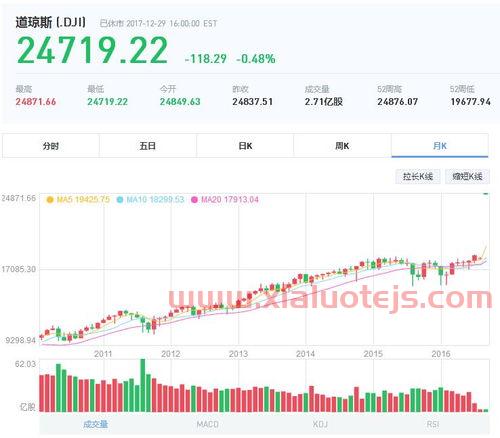Viewport: 500px width, 438px height.
Task: Switch to the 分时 chart tab
Action: coord(51,146)
